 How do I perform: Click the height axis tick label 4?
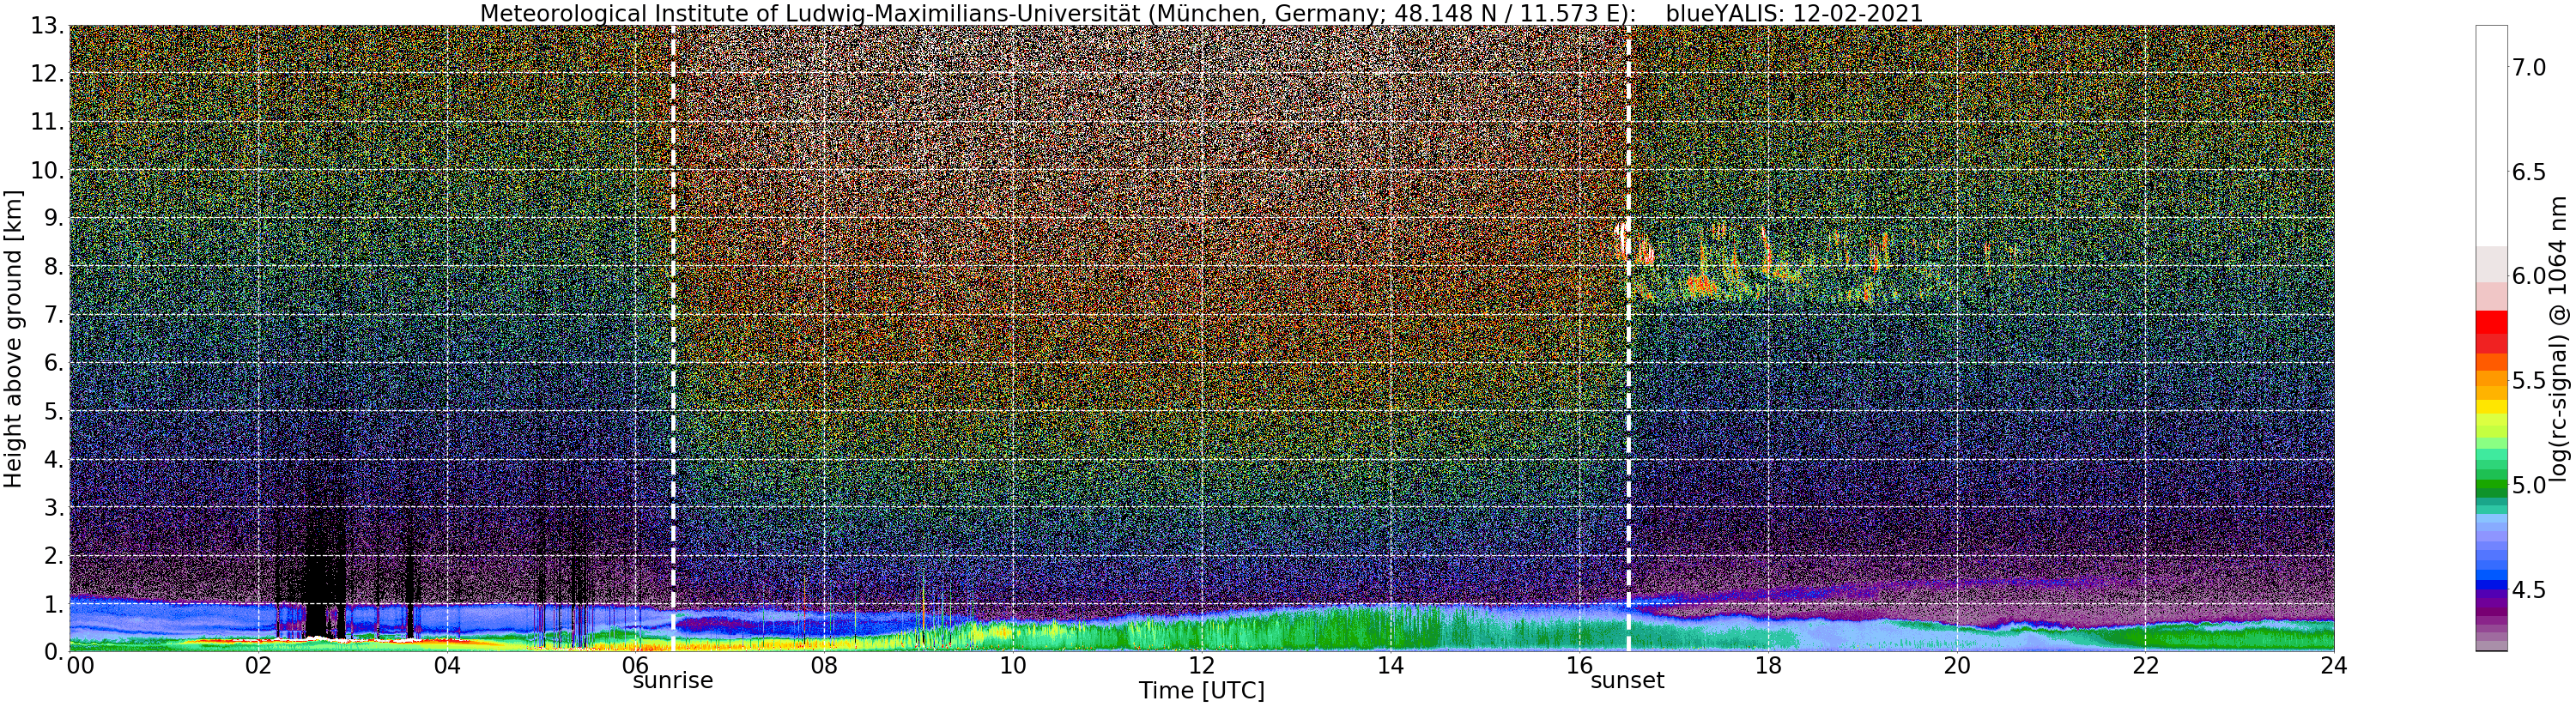[x=53, y=459]
